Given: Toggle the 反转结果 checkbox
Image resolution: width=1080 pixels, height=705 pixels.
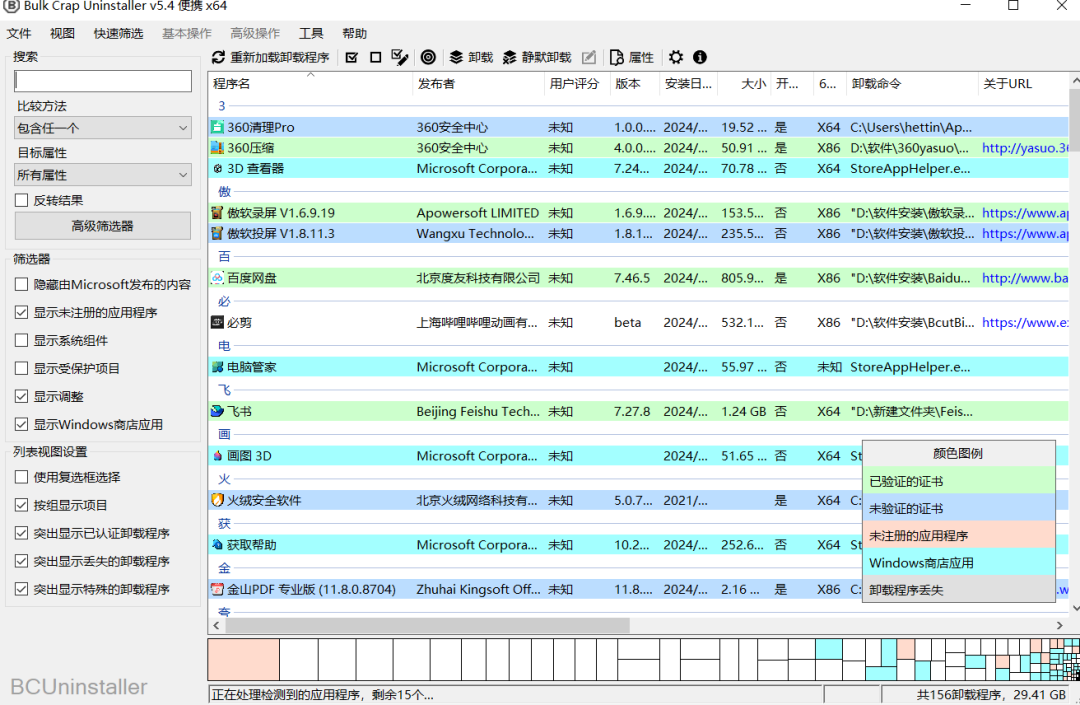Looking at the screenshot, I should (21, 200).
